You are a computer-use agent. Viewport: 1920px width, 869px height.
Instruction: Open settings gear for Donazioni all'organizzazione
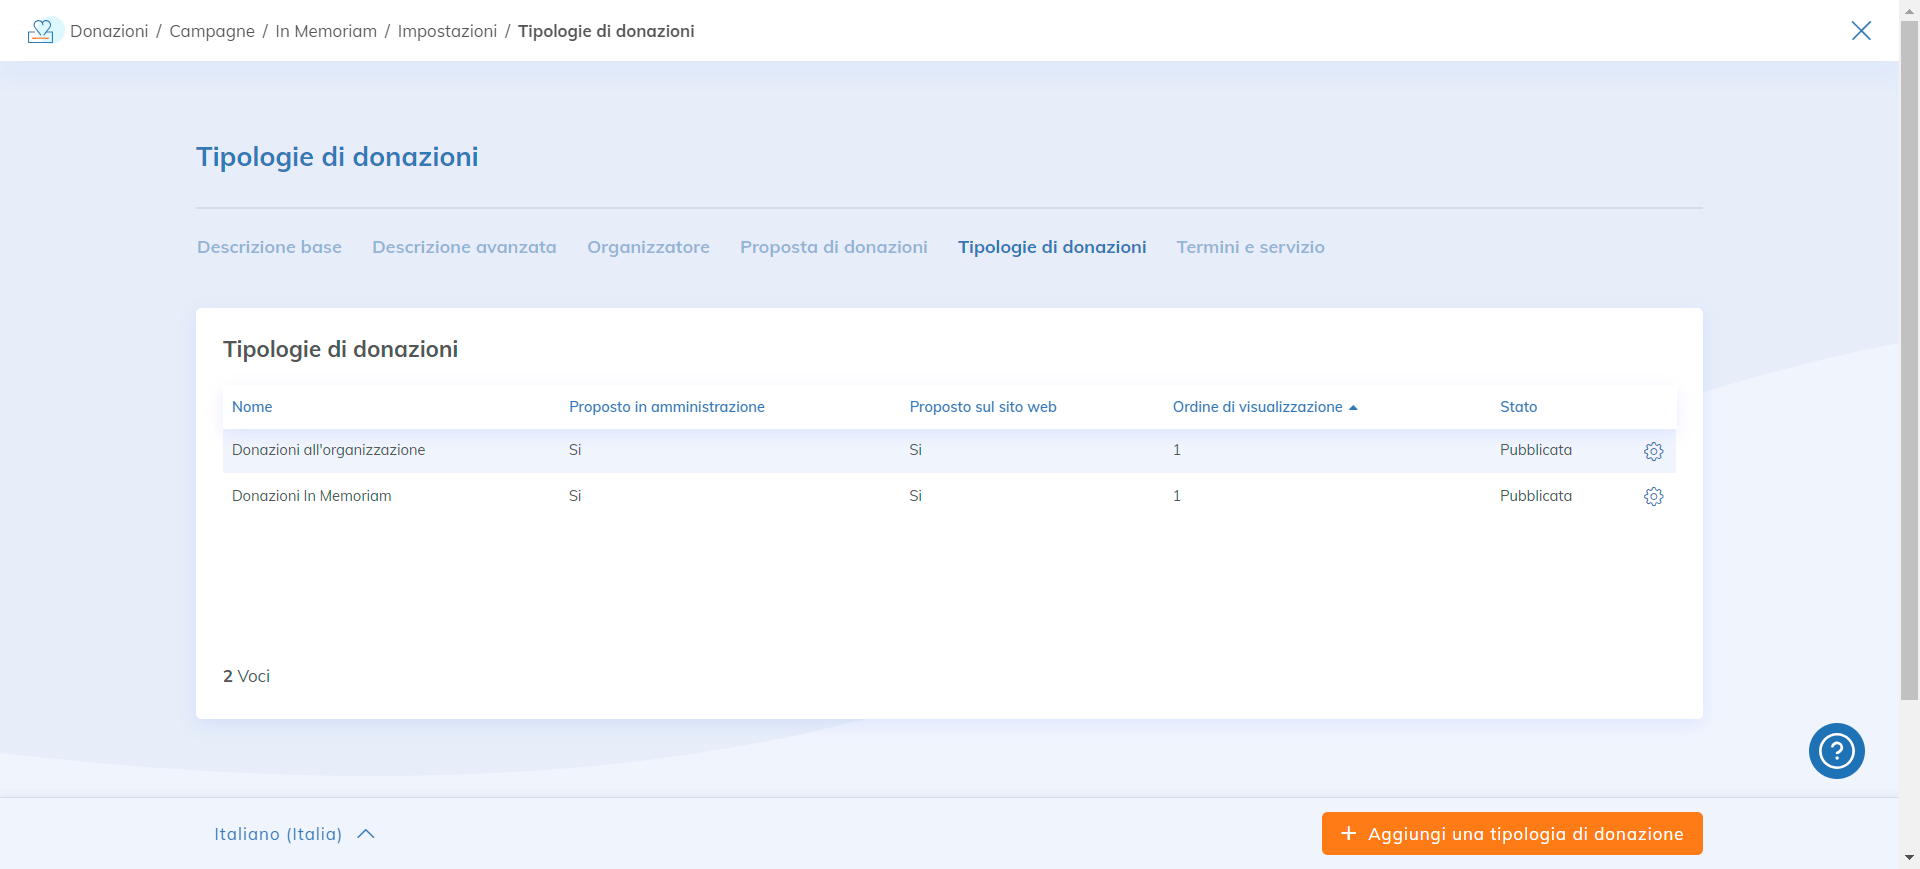click(1653, 451)
